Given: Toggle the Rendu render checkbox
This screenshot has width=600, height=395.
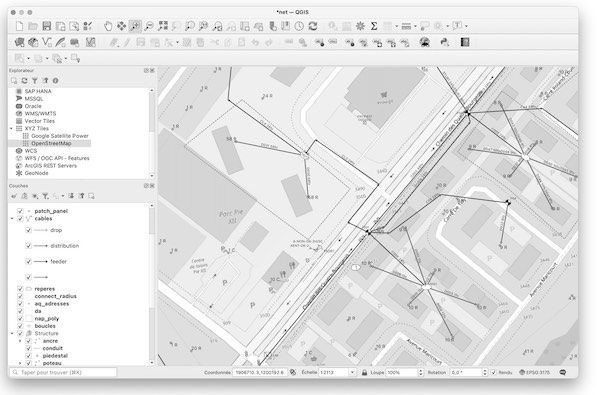Looking at the screenshot, I should point(494,372).
